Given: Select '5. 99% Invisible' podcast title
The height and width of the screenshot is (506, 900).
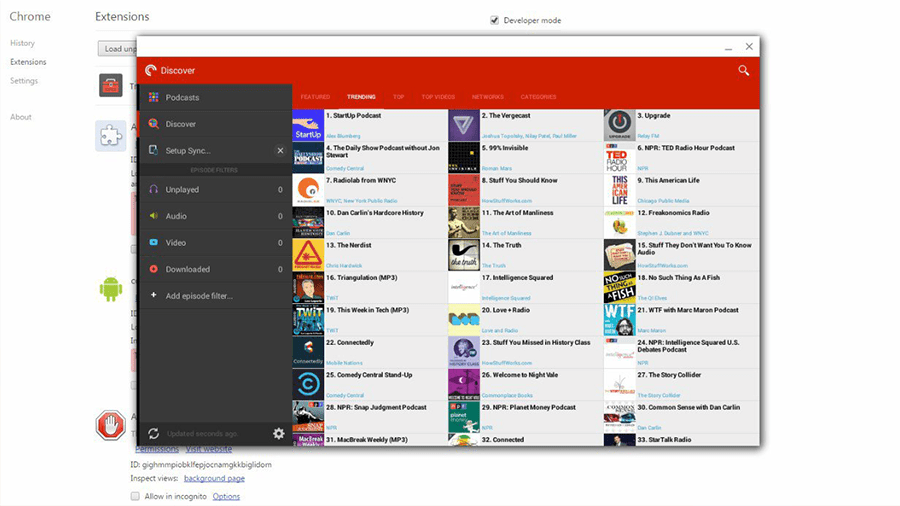Looking at the screenshot, I should pos(505,148).
